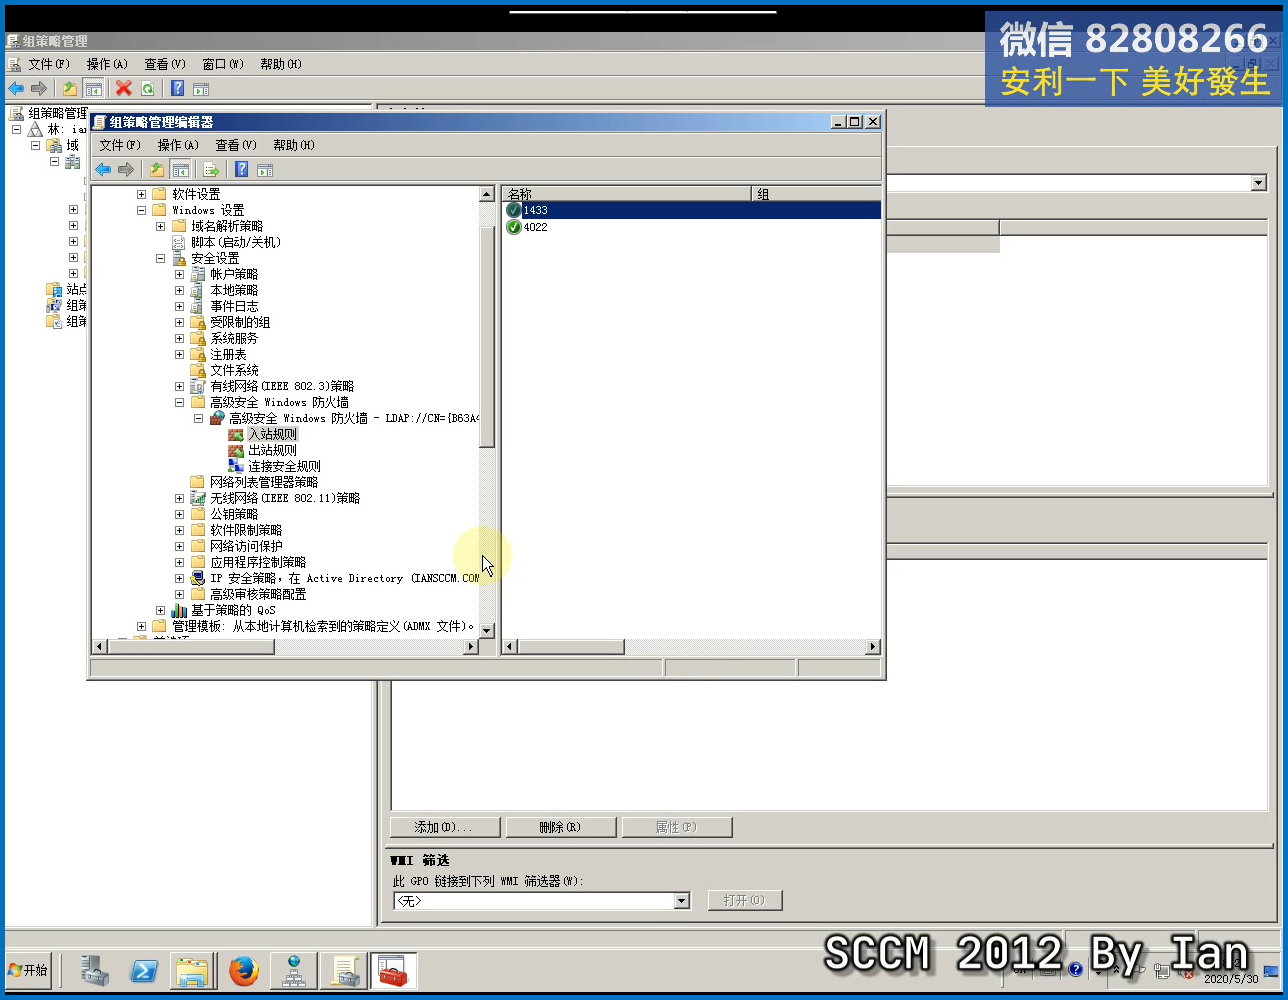This screenshot has width=1288, height=1000.
Task: Click red X Delete icon in 组策略管理 toolbar
Action: click(x=124, y=89)
